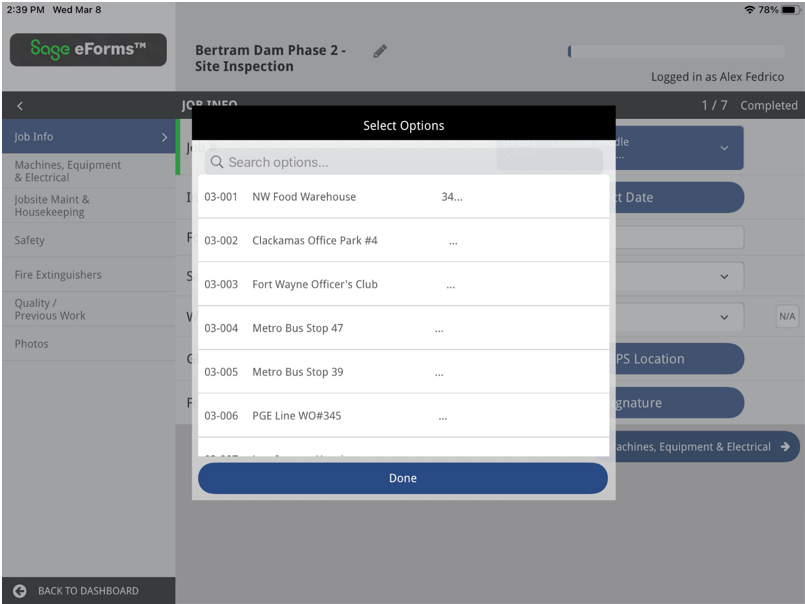The image size is (805, 604).
Task: Click the Done button in dialog
Action: (403, 478)
